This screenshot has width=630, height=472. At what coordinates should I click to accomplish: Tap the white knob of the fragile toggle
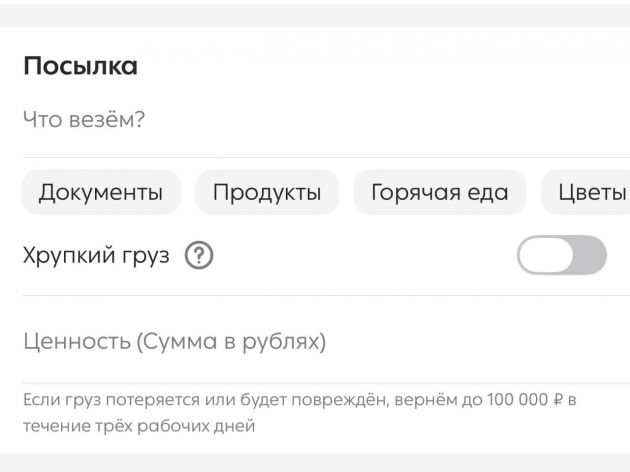546,255
